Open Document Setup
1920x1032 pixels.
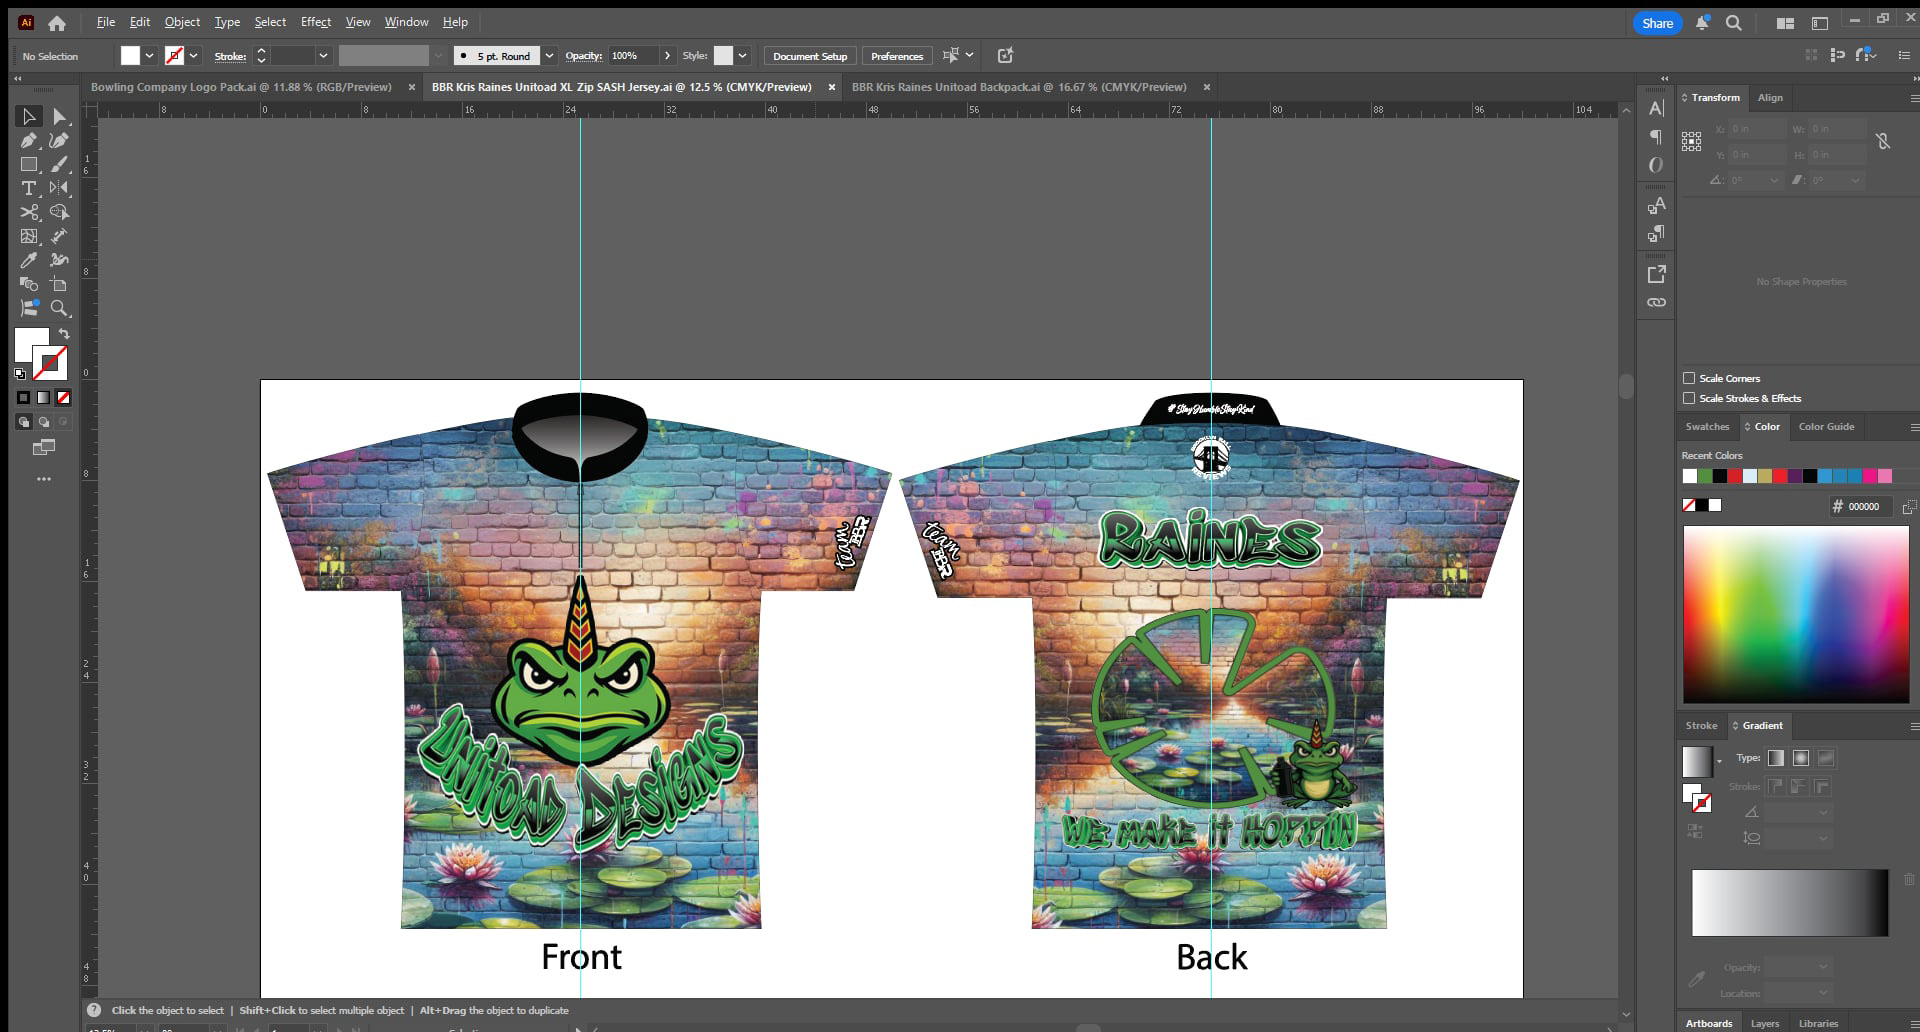[x=809, y=56]
